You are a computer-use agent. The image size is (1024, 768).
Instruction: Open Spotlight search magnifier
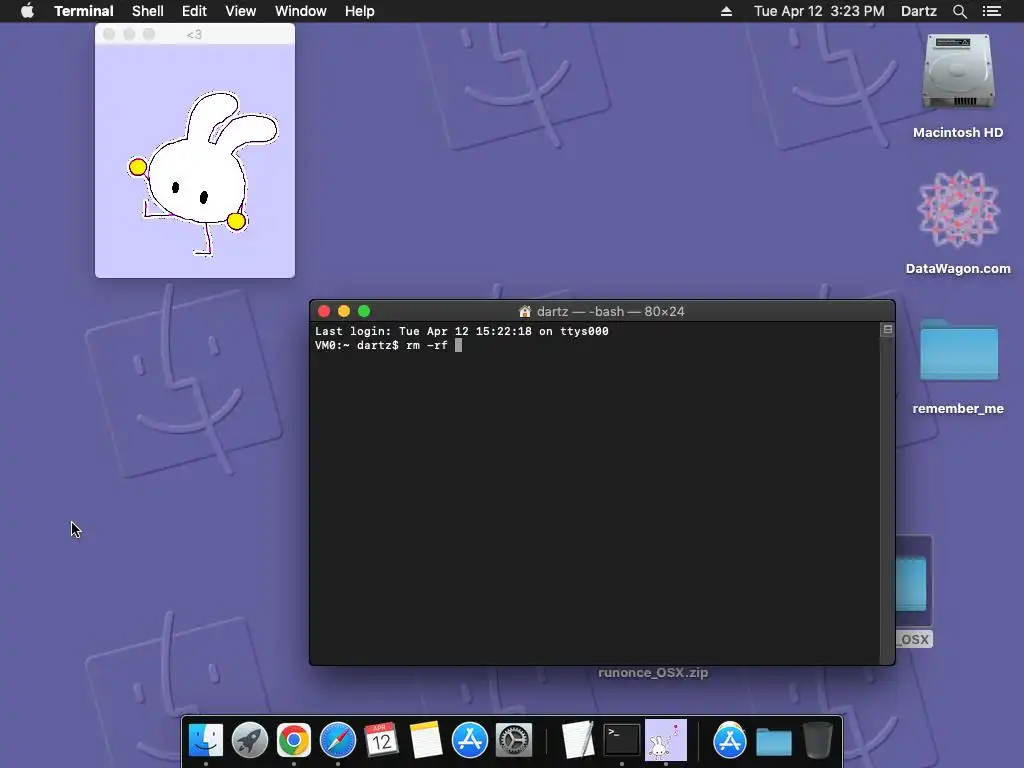pyautogui.click(x=959, y=11)
